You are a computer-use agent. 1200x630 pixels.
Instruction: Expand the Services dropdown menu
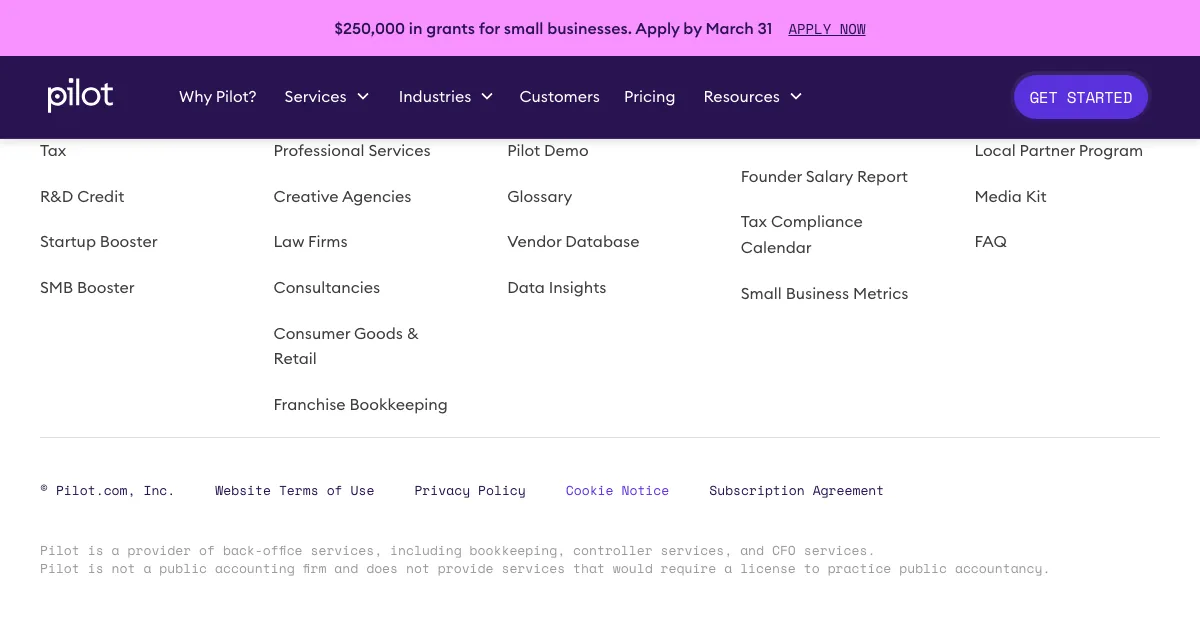point(326,97)
